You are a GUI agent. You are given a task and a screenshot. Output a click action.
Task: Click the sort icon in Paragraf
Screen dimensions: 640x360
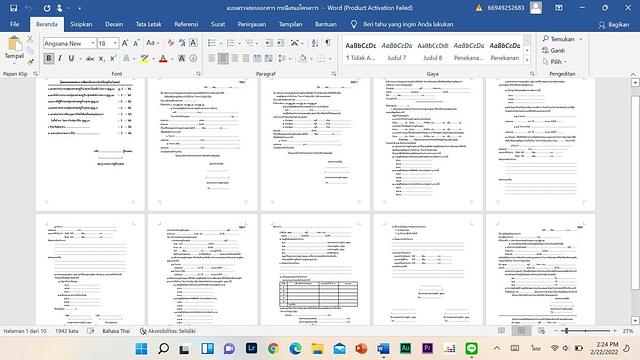[x=315, y=43]
